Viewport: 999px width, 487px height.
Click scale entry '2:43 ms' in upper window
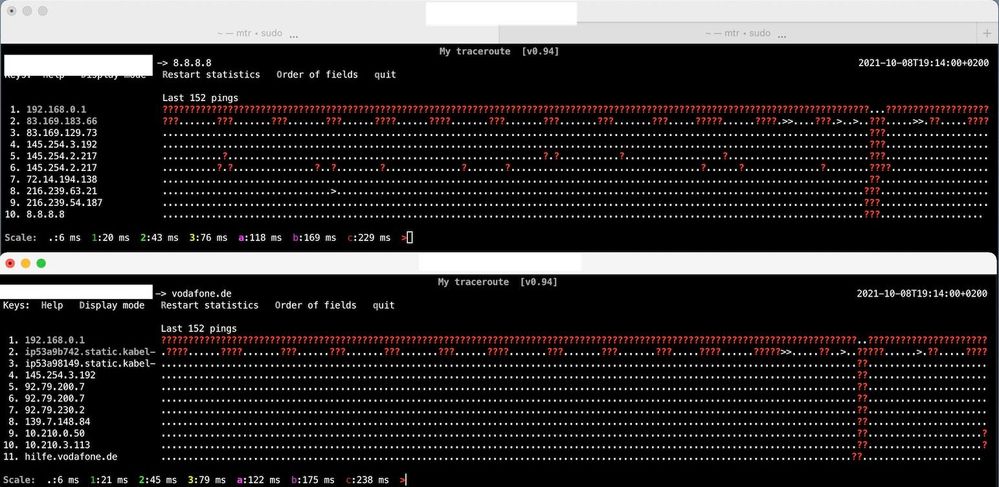pos(159,238)
